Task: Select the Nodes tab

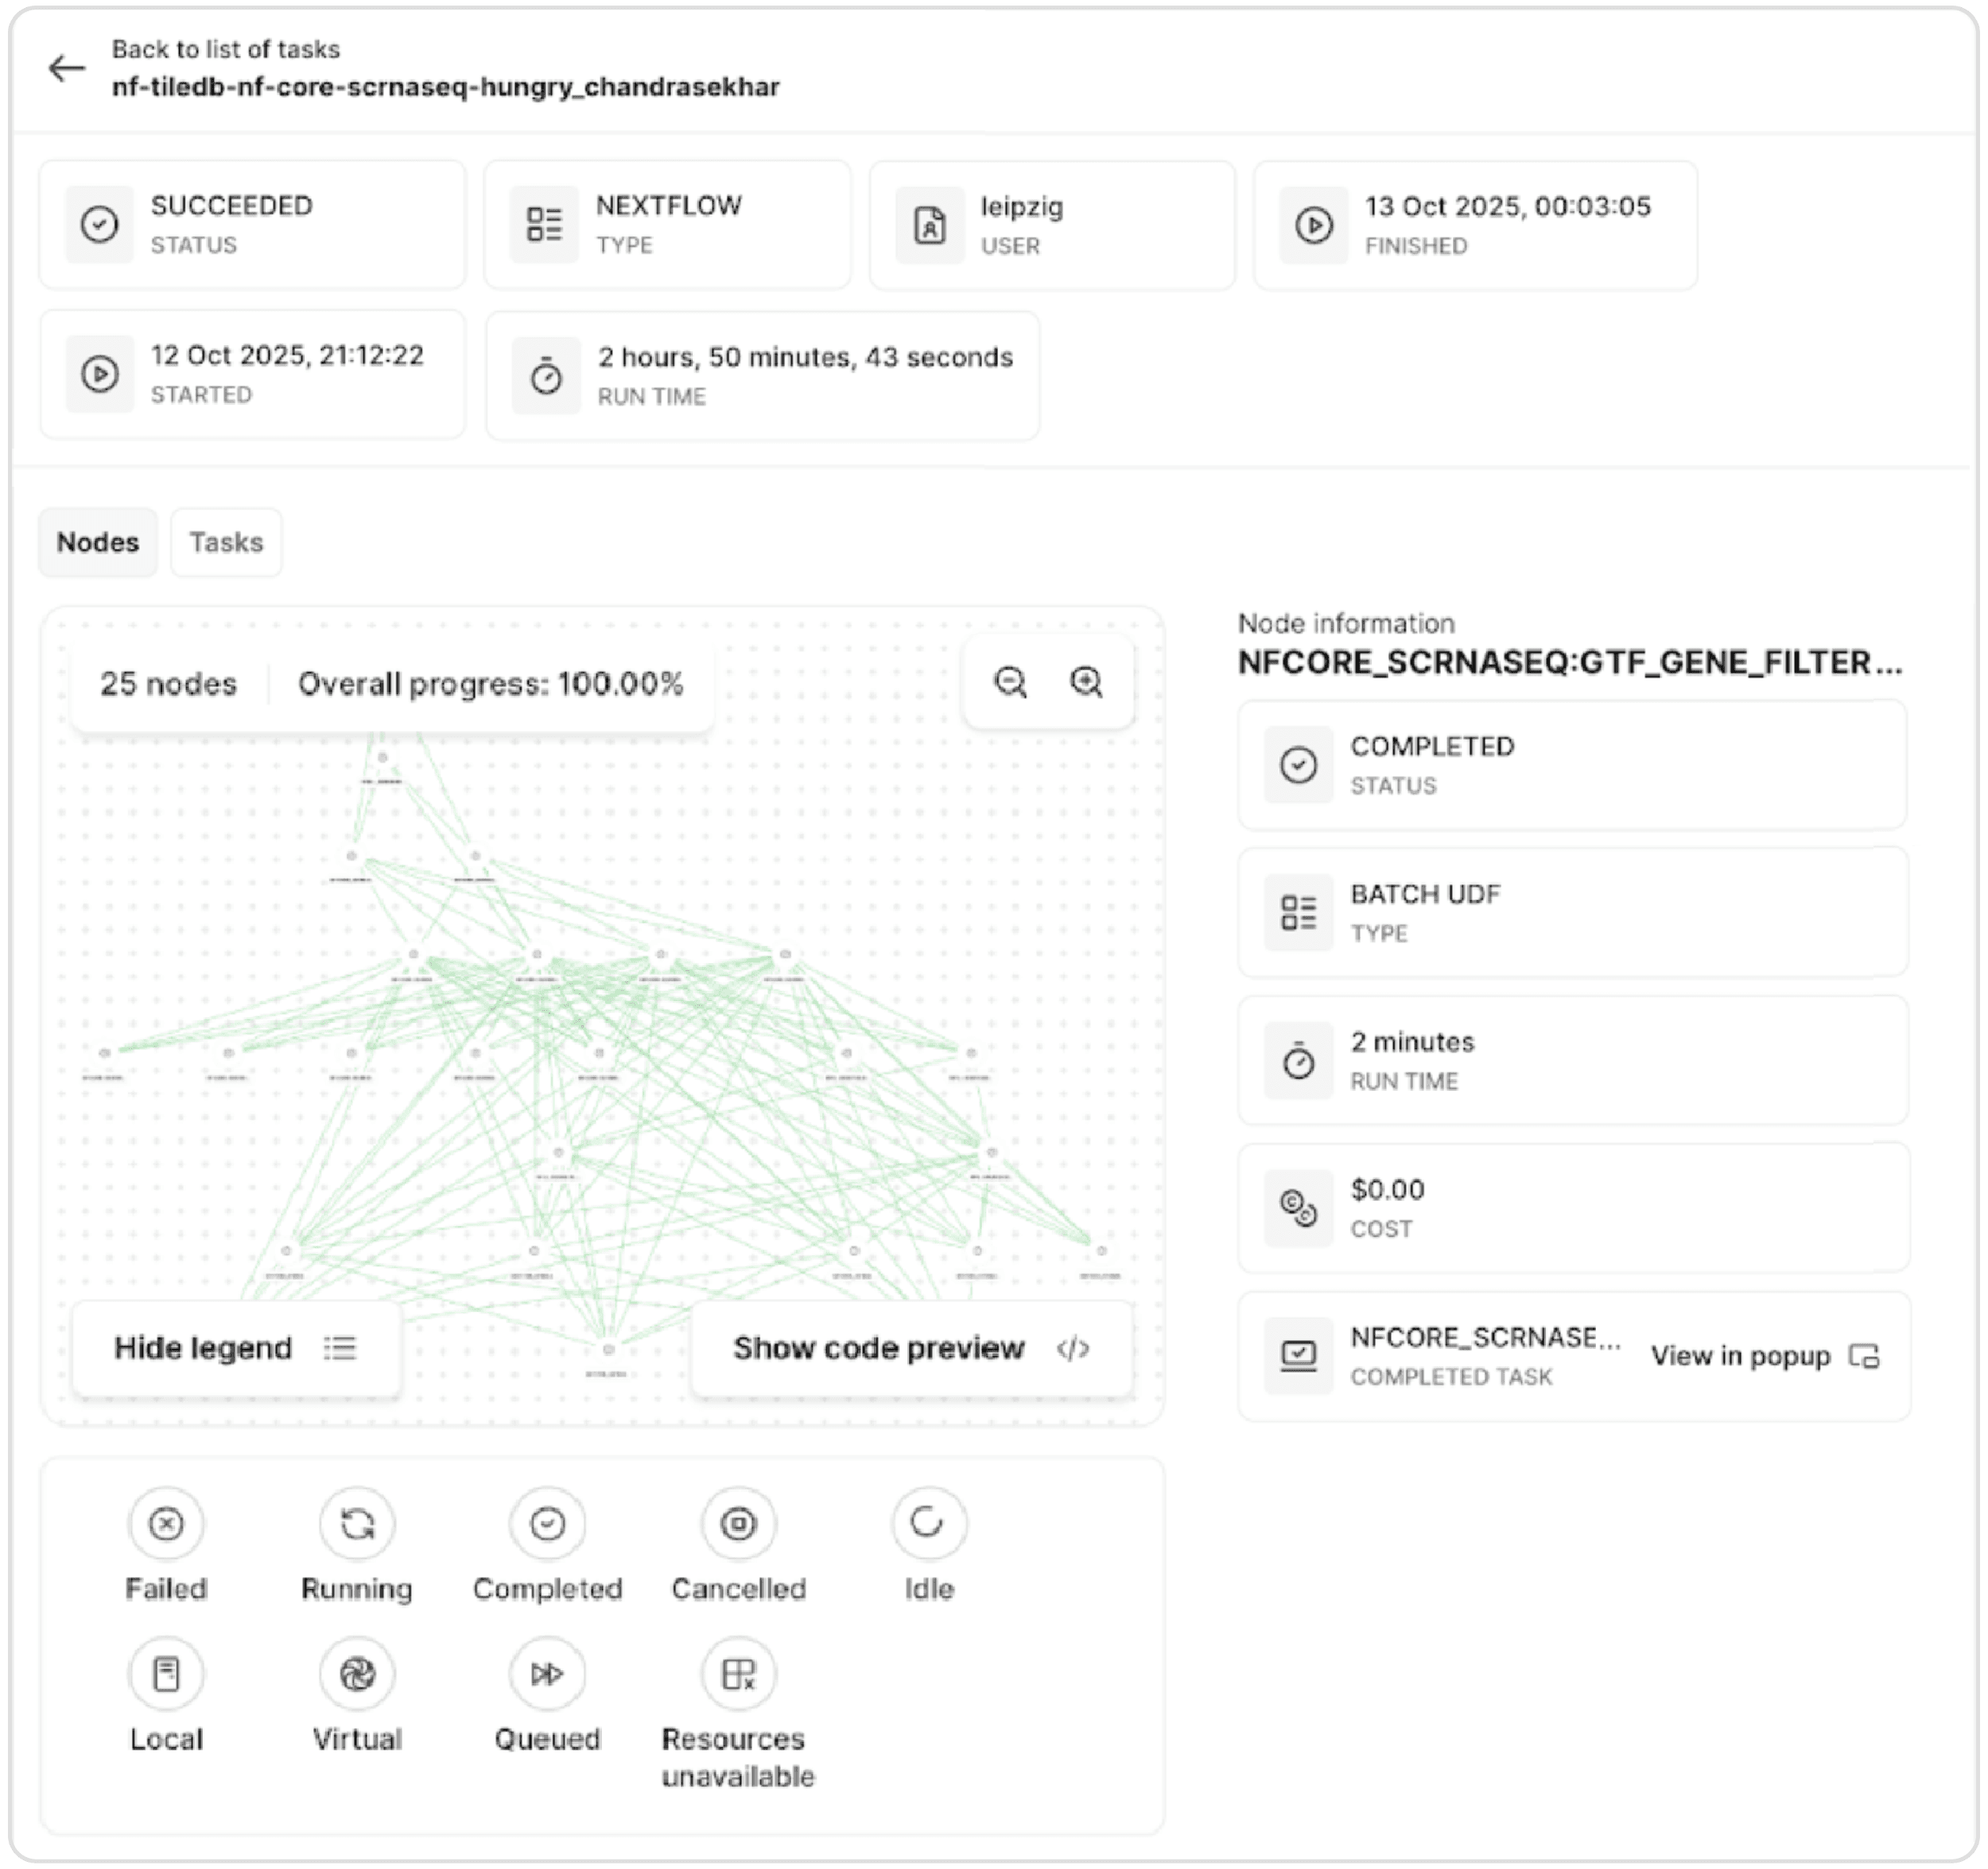Action: coord(98,542)
